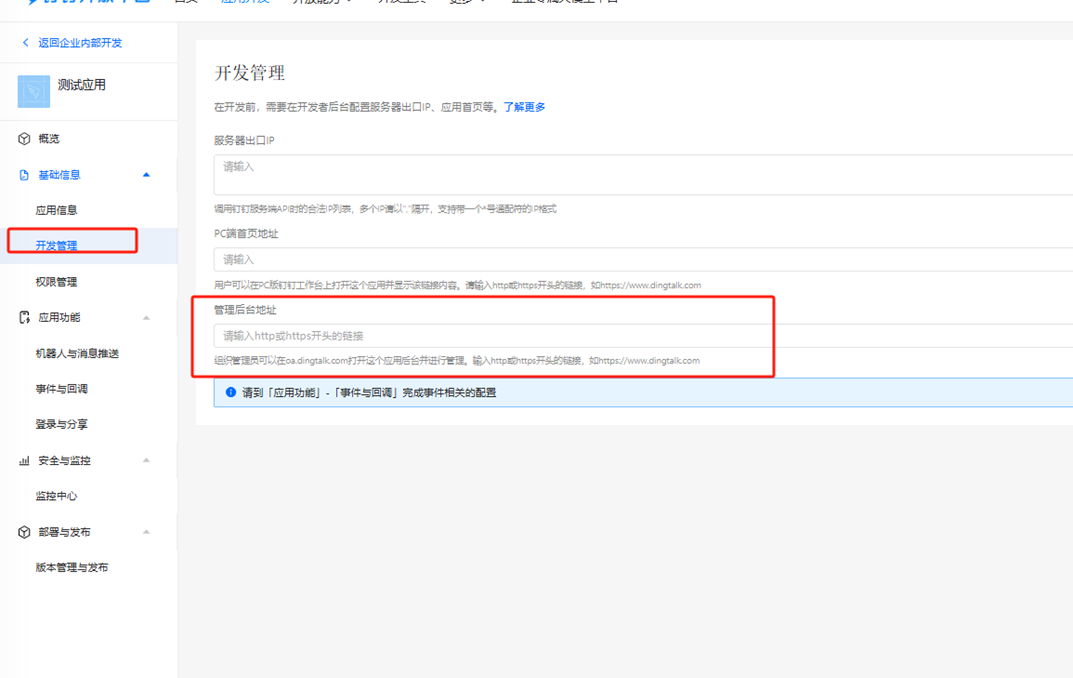Select 权限管理 menu item

click(x=56, y=282)
